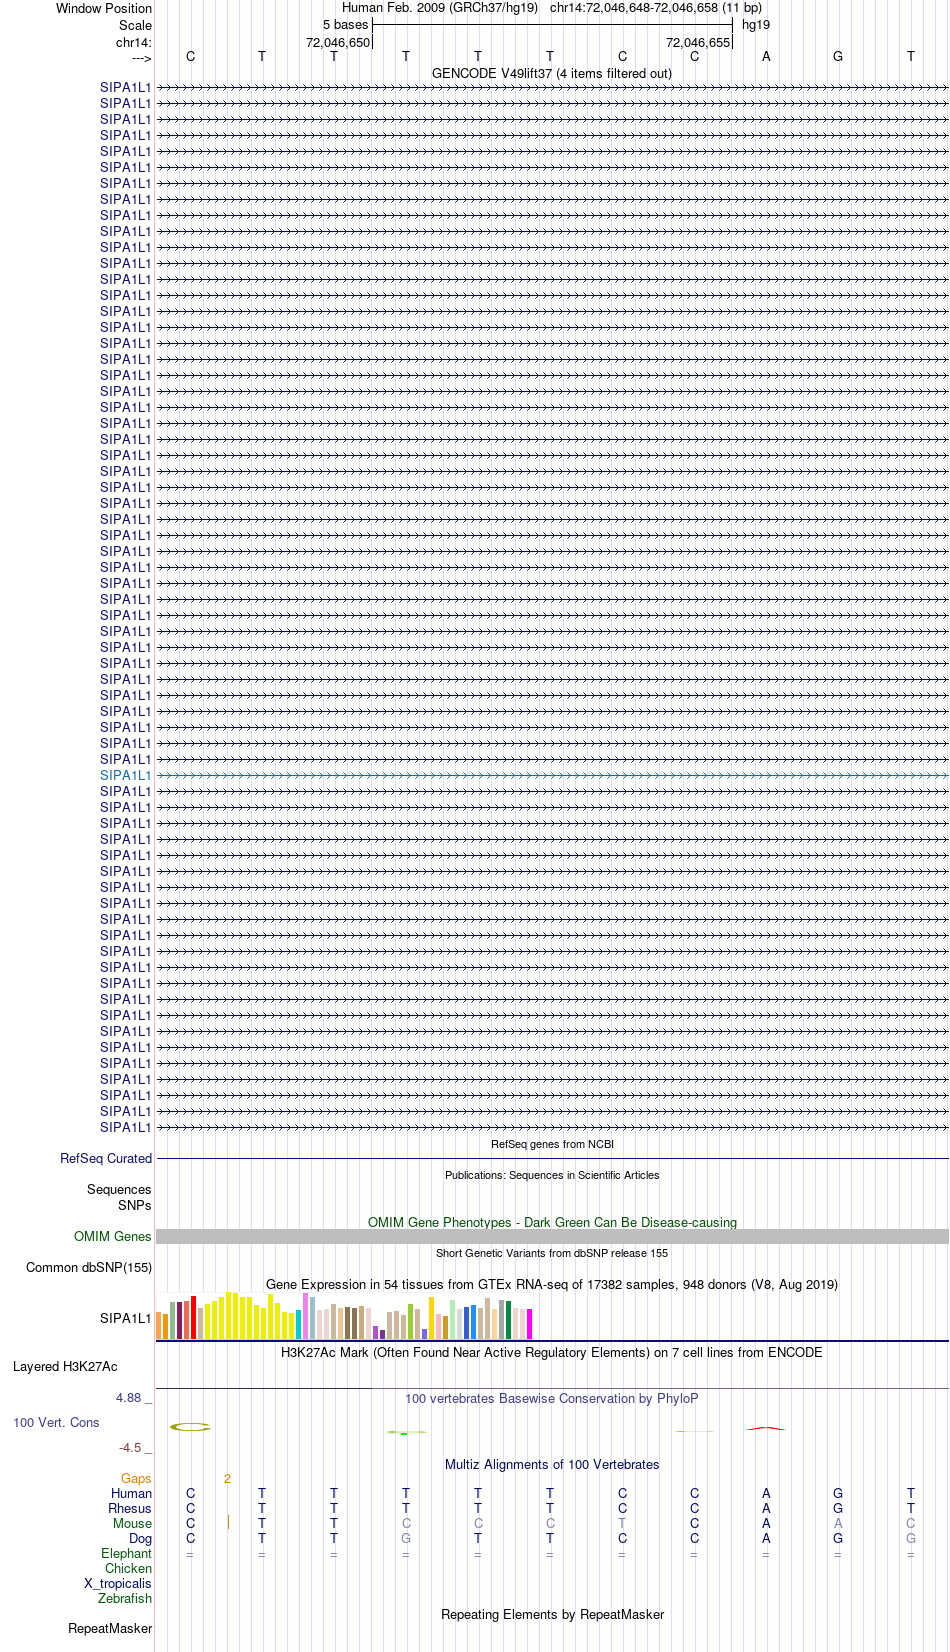
Task: Click the hg19 label beside the scale bar
Action: pos(756,25)
